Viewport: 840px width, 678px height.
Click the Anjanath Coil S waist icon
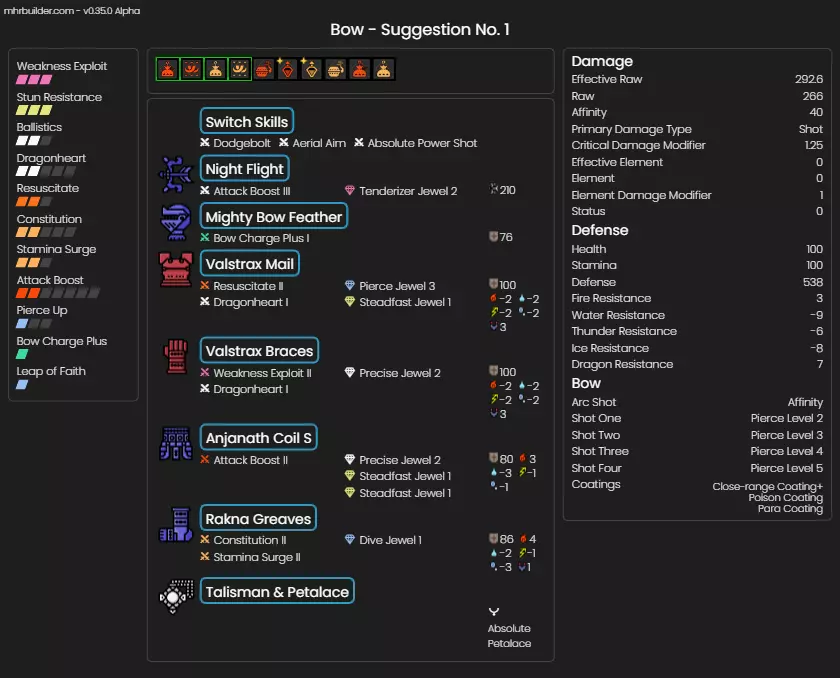point(177,444)
